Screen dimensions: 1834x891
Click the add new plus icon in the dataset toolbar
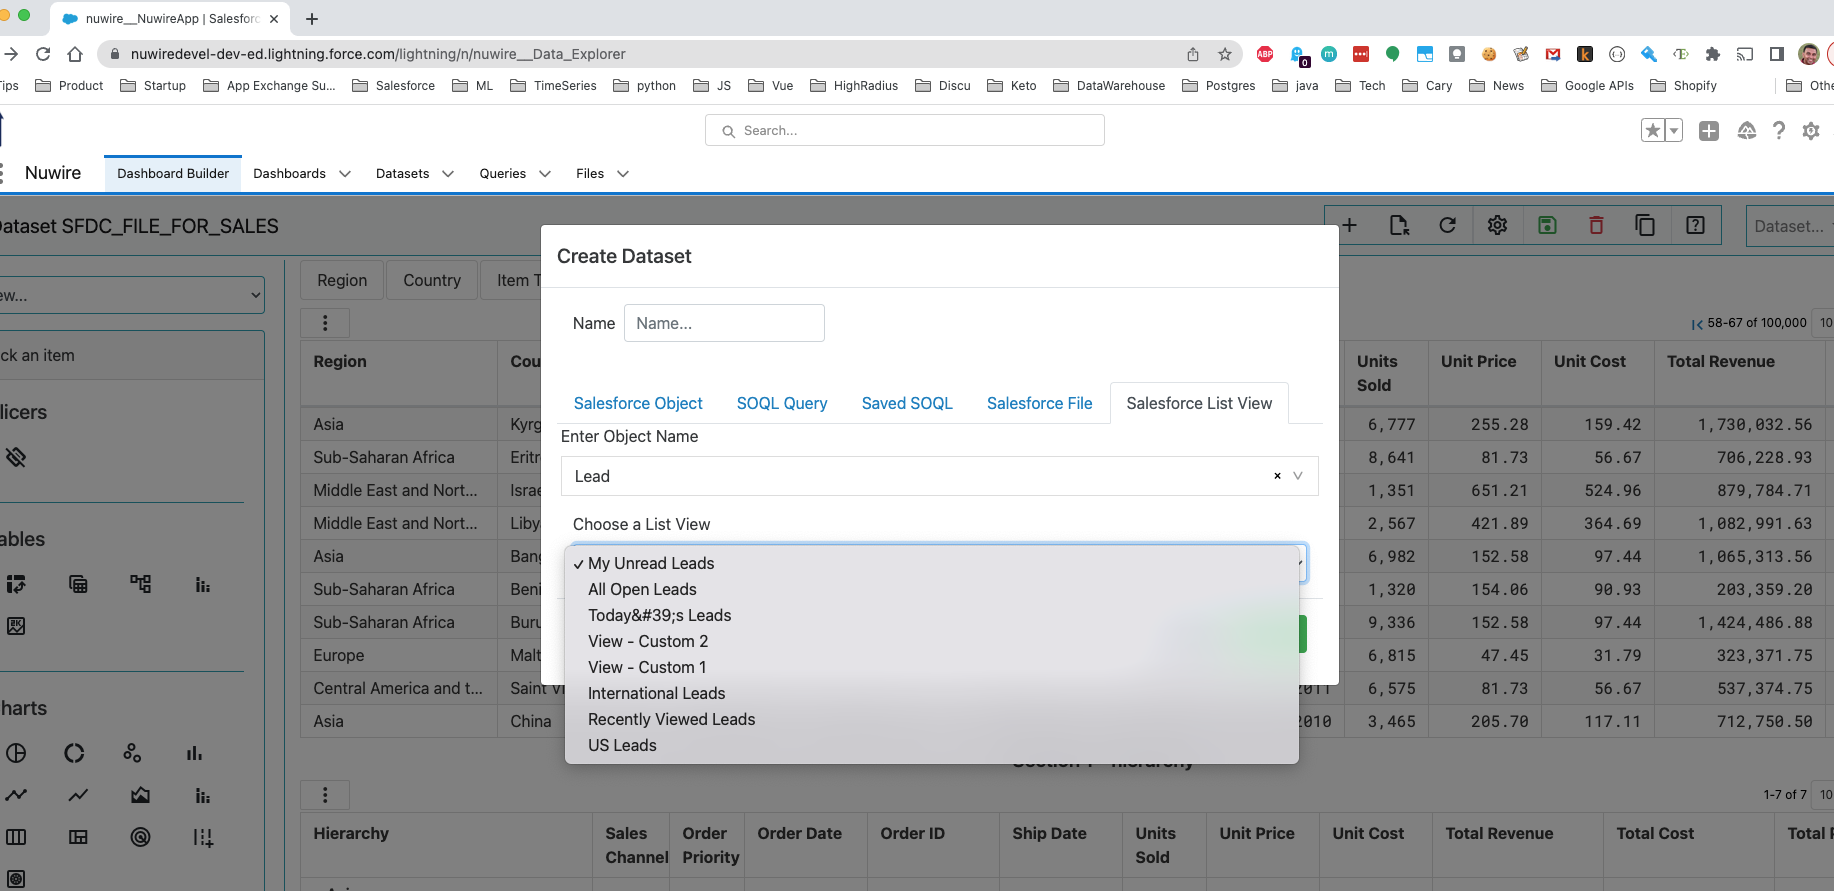pos(1349,225)
